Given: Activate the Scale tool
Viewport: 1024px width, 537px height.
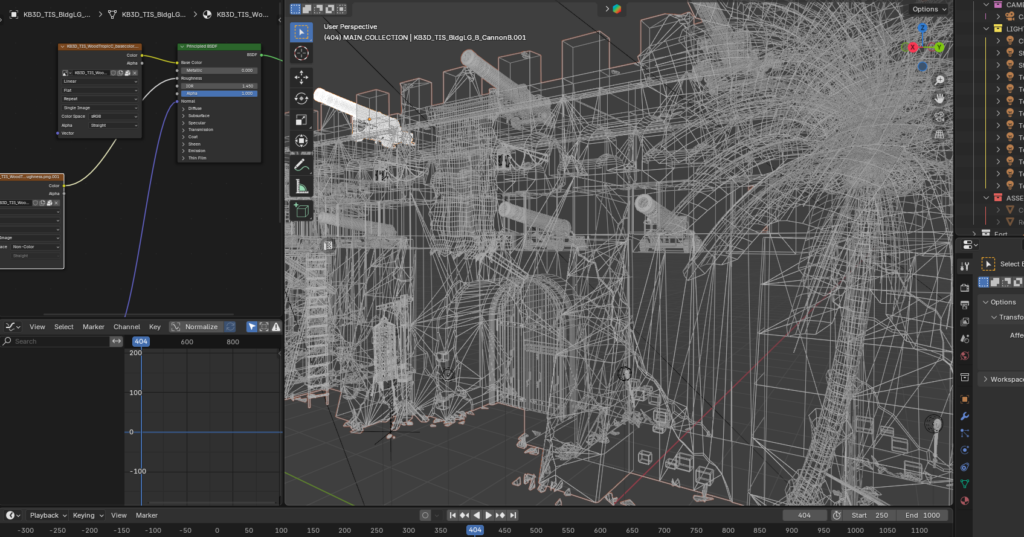Looking at the screenshot, I should click(x=301, y=120).
